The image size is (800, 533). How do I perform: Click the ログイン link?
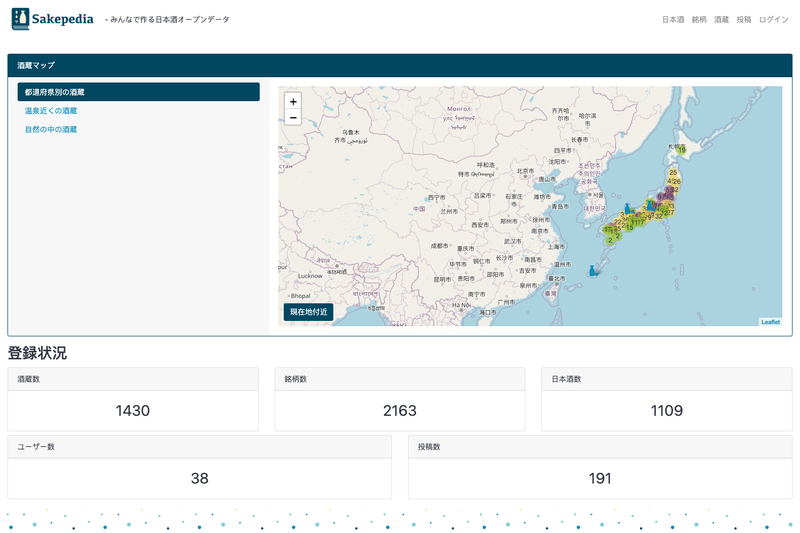pos(773,19)
